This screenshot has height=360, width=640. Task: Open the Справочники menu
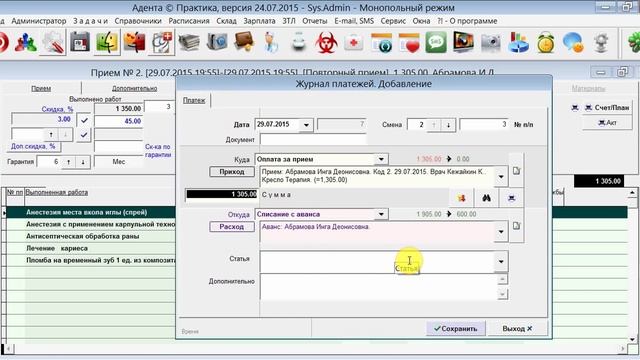[138, 21]
